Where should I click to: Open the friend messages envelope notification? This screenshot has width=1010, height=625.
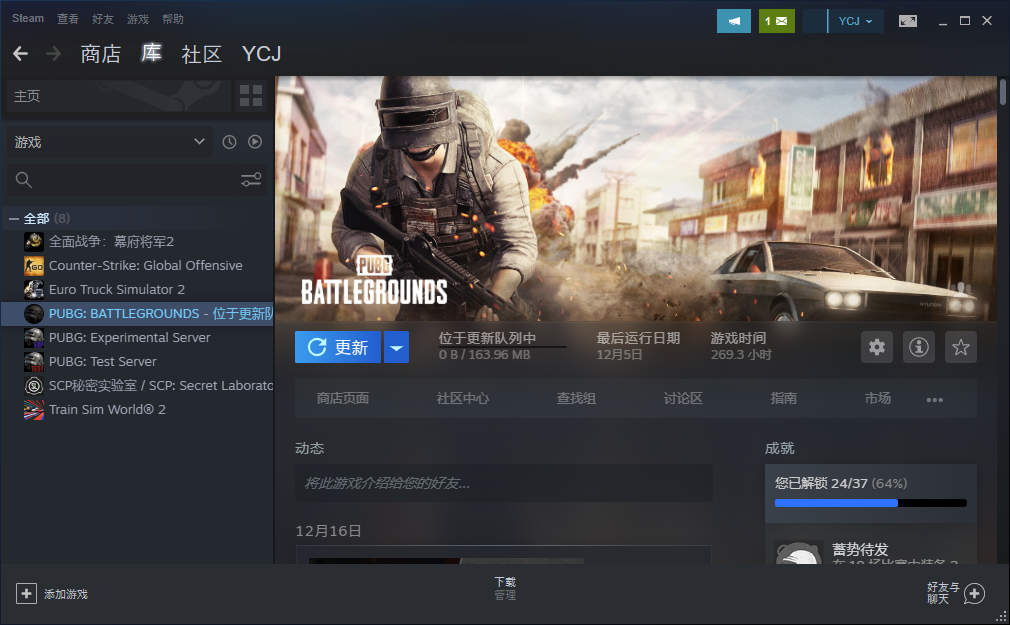(x=776, y=21)
